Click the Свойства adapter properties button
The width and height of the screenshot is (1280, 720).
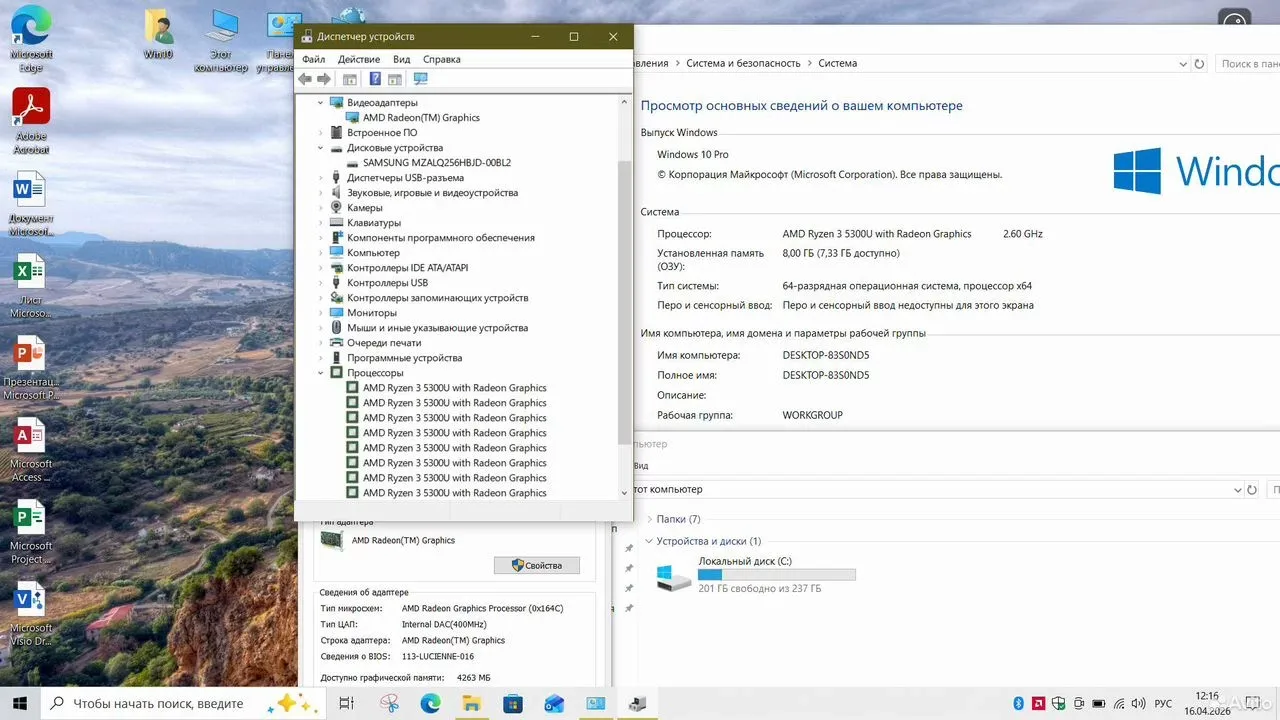pos(536,565)
